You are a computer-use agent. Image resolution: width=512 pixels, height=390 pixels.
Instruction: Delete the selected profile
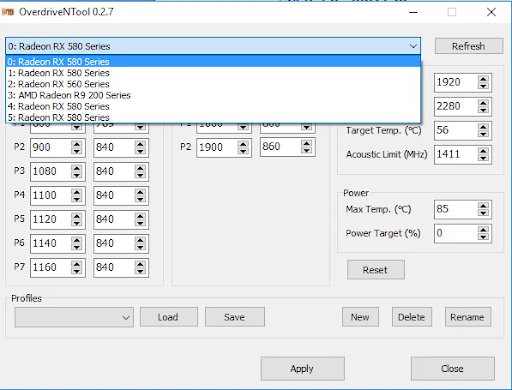(412, 317)
